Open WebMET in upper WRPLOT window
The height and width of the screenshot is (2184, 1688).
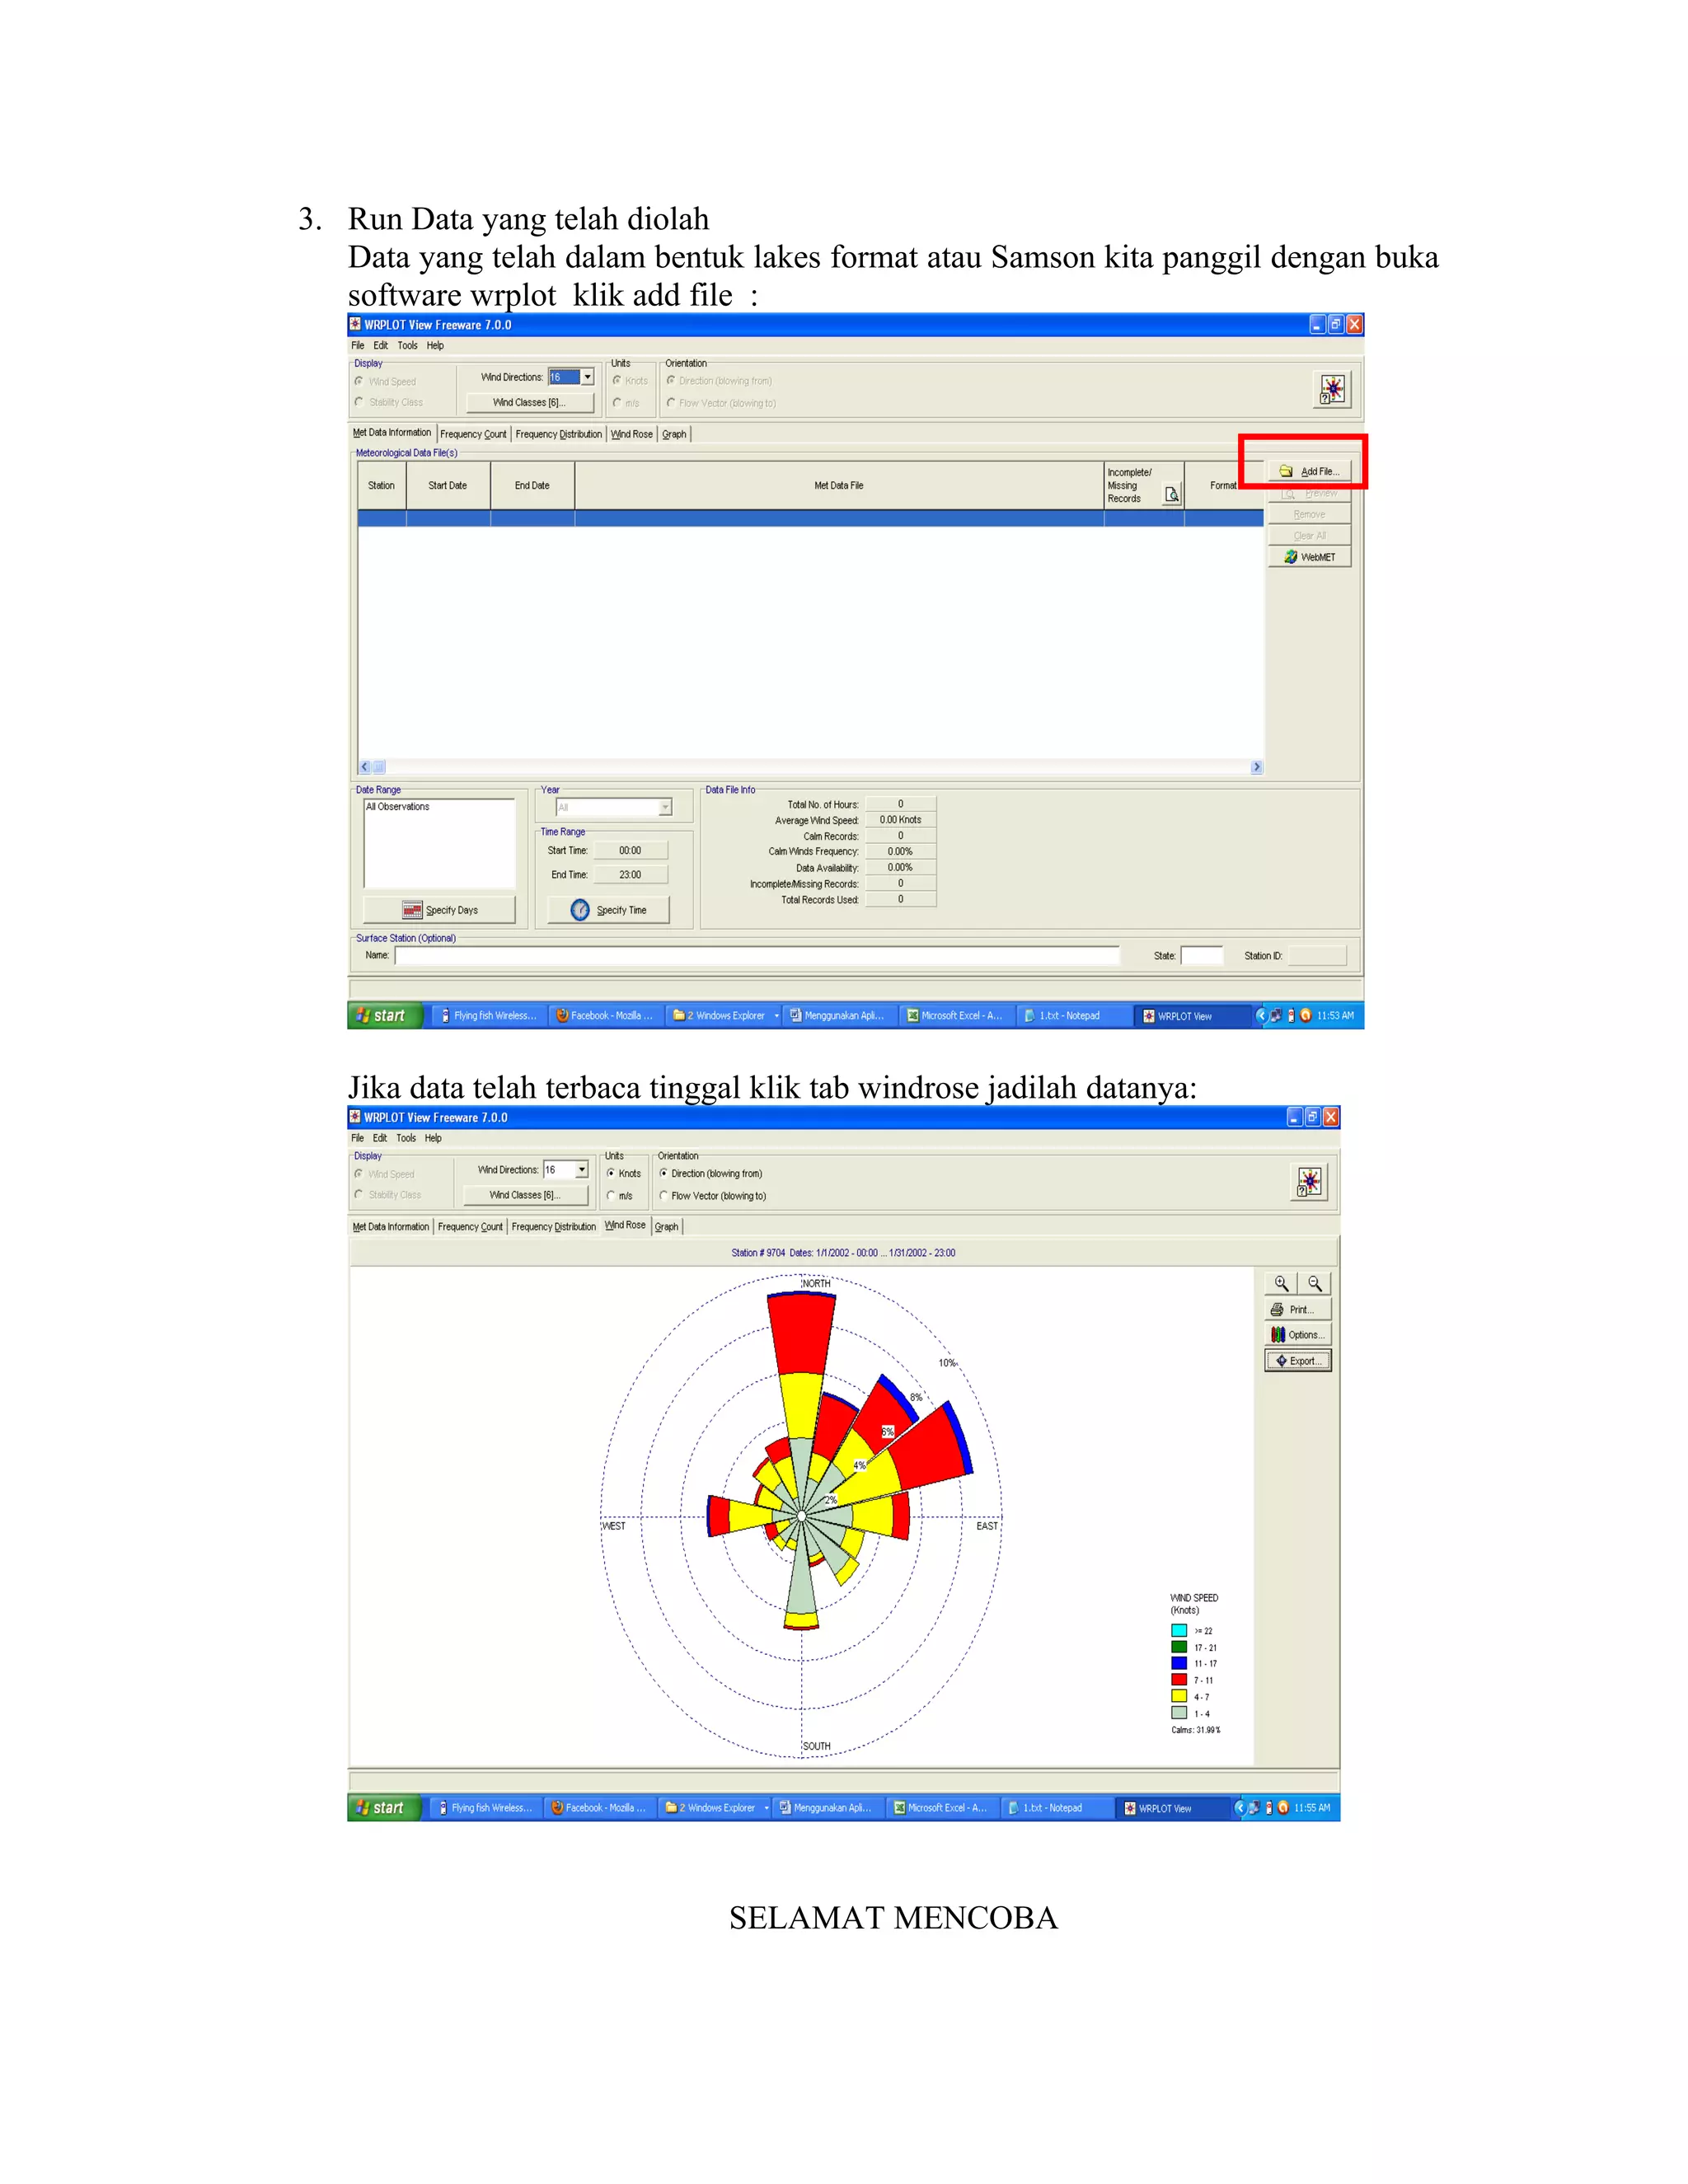(x=1310, y=557)
